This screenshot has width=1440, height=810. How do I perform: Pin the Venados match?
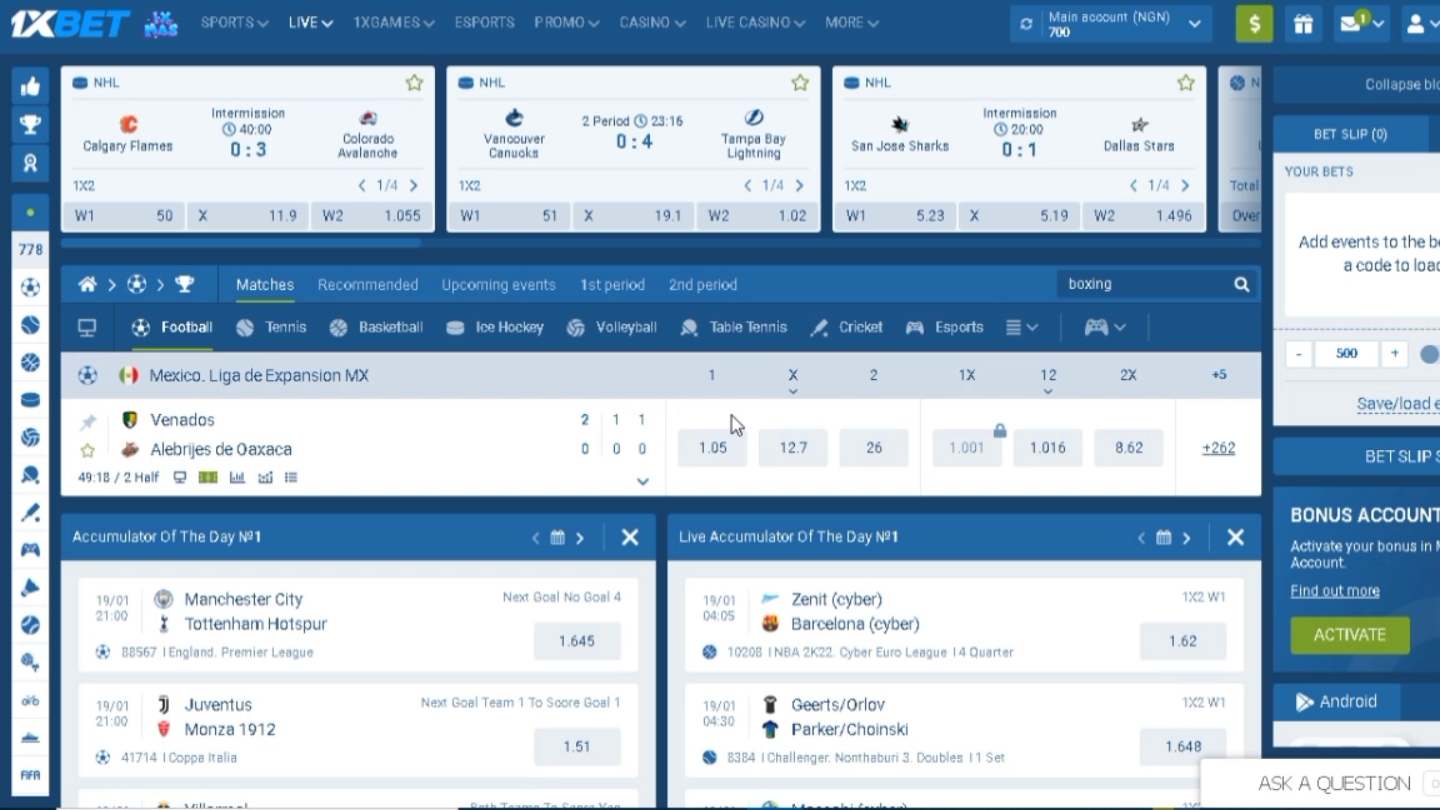point(88,421)
